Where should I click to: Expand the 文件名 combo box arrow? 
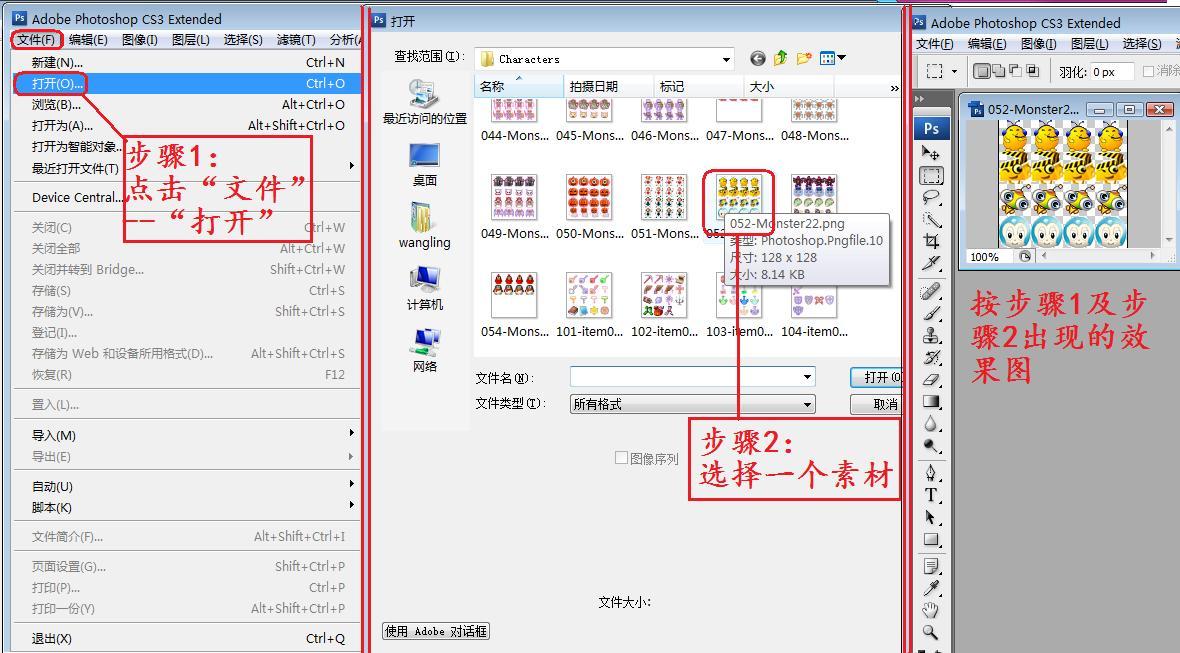(807, 376)
